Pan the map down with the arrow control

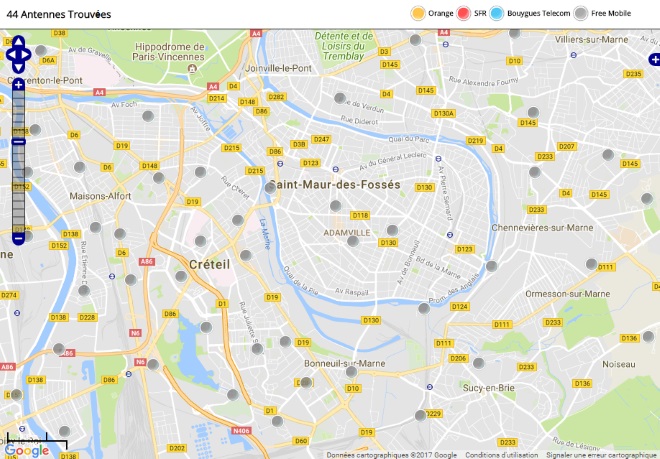coord(19,67)
